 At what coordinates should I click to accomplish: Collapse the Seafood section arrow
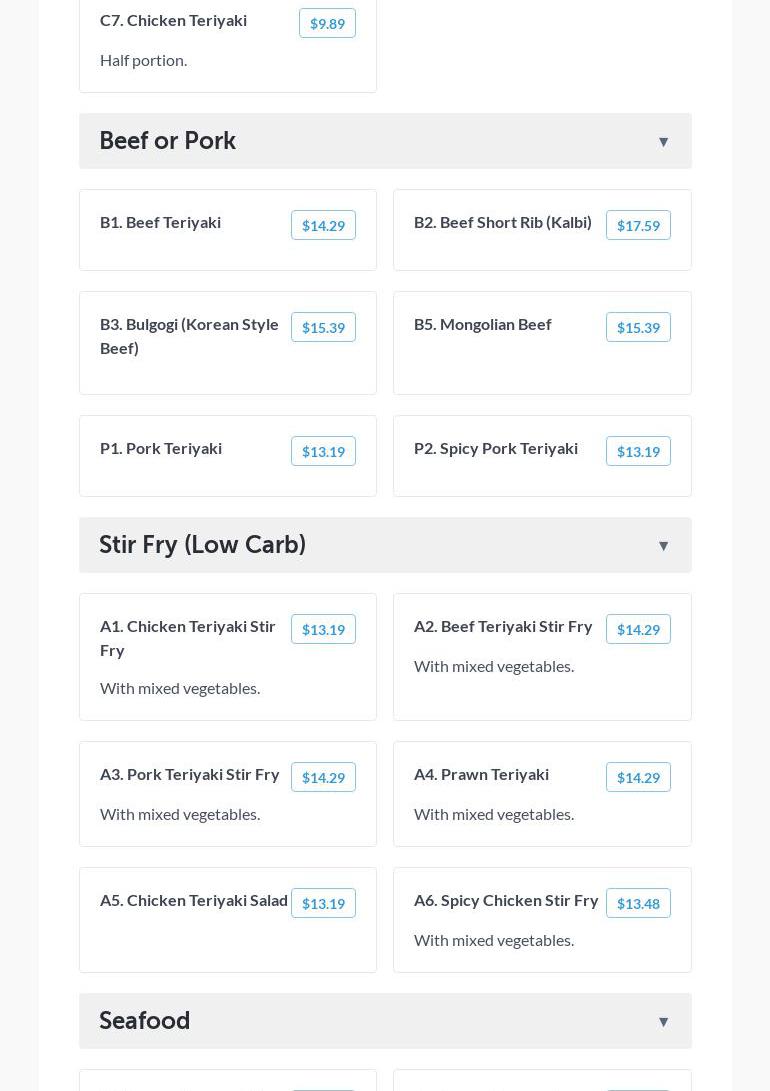click(663, 1022)
